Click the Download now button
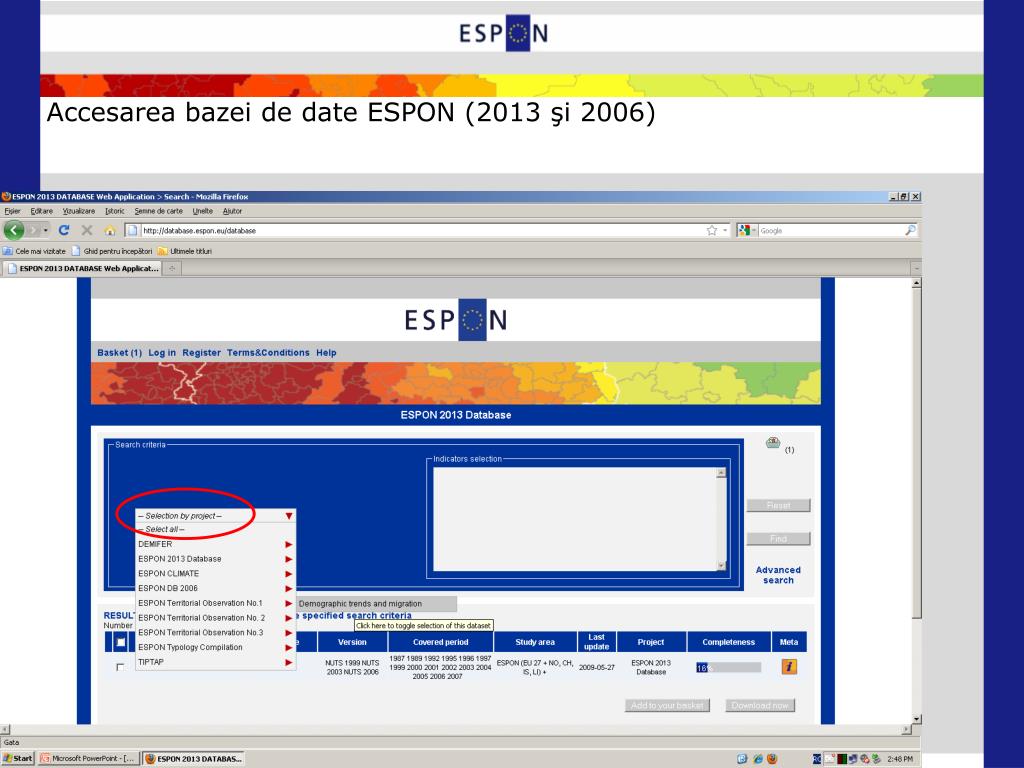 pyautogui.click(x=760, y=705)
